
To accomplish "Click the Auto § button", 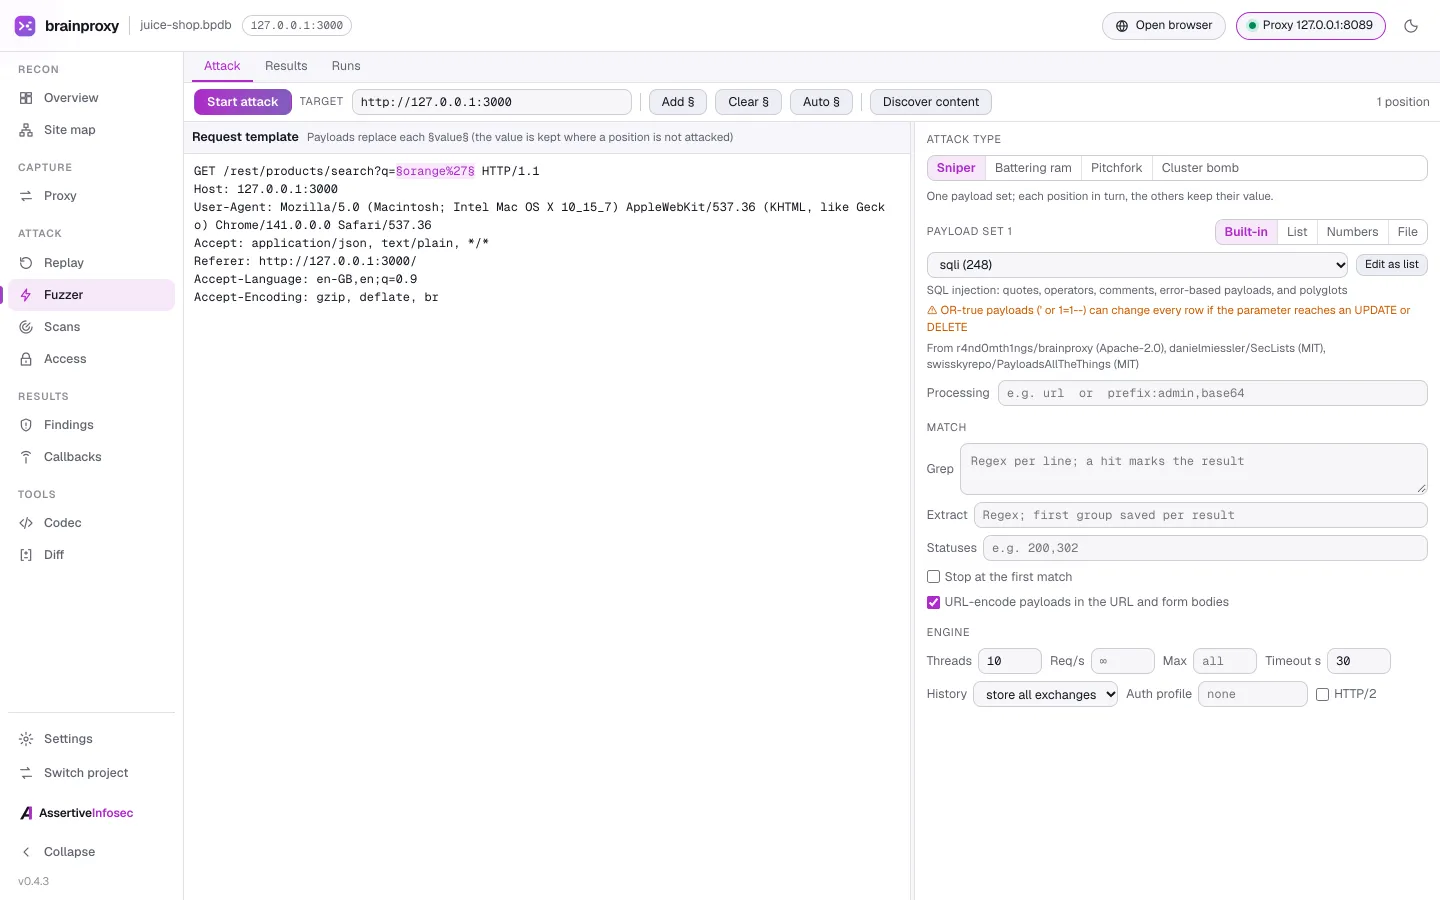I will (x=822, y=102).
